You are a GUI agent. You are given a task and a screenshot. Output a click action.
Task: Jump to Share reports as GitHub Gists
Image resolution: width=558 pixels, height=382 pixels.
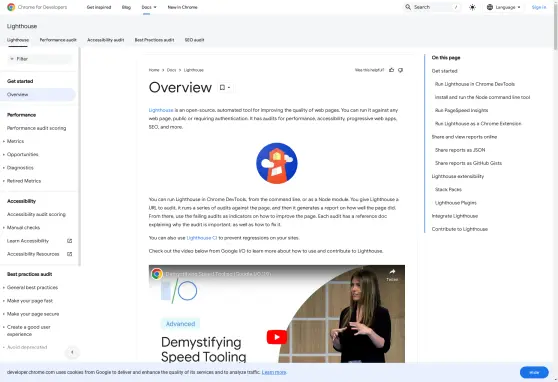pos(468,163)
